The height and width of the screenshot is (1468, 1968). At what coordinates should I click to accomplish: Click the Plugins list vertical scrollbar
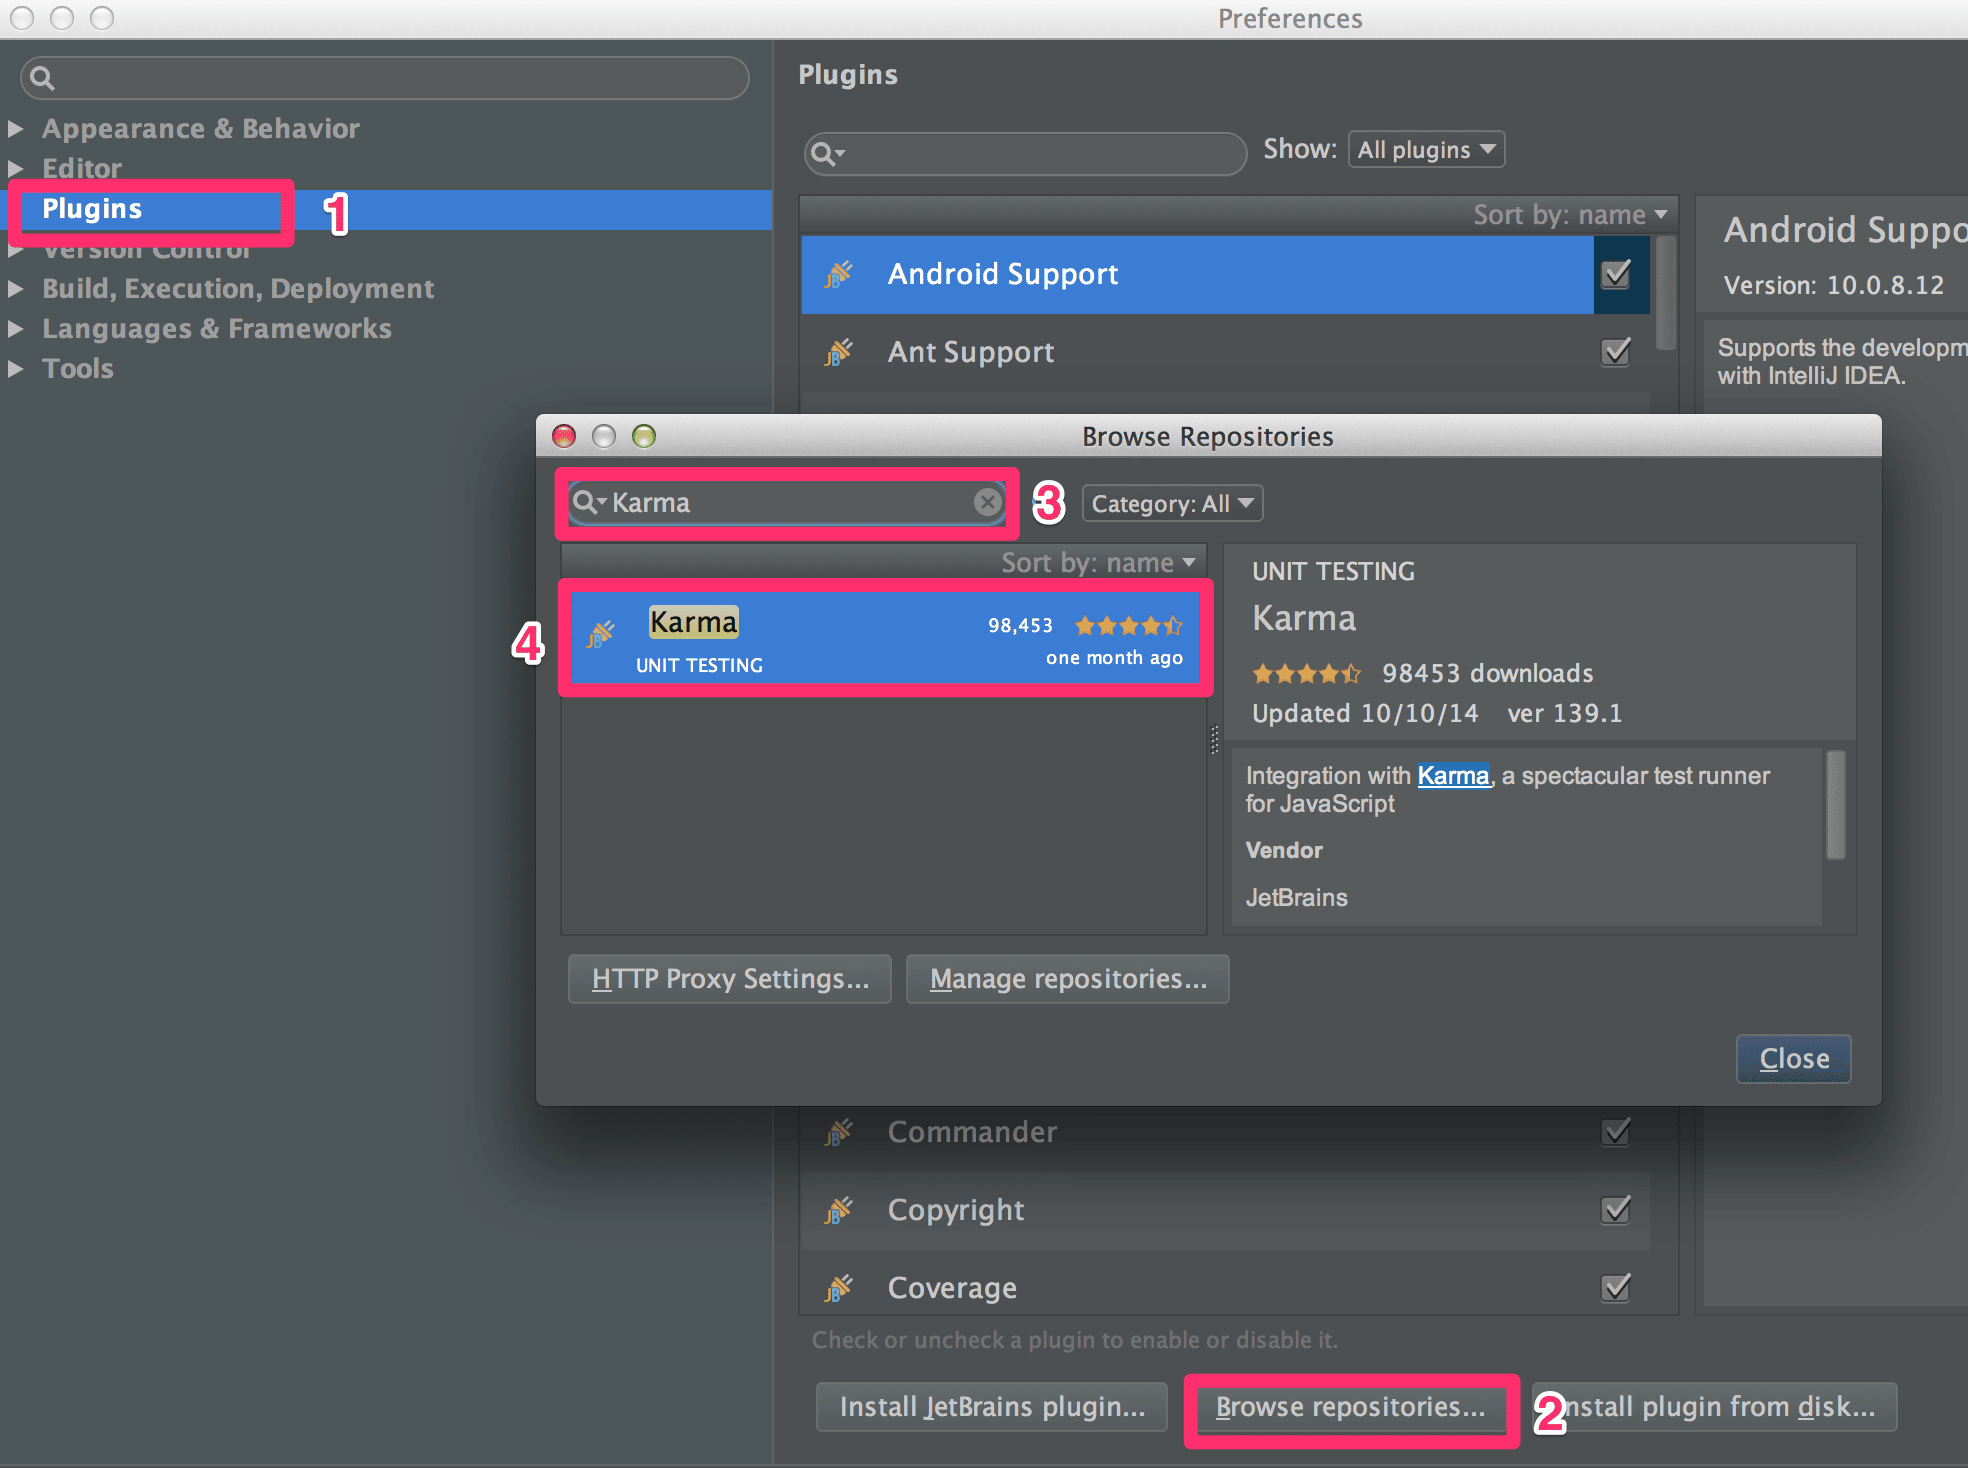(1665, 293)
